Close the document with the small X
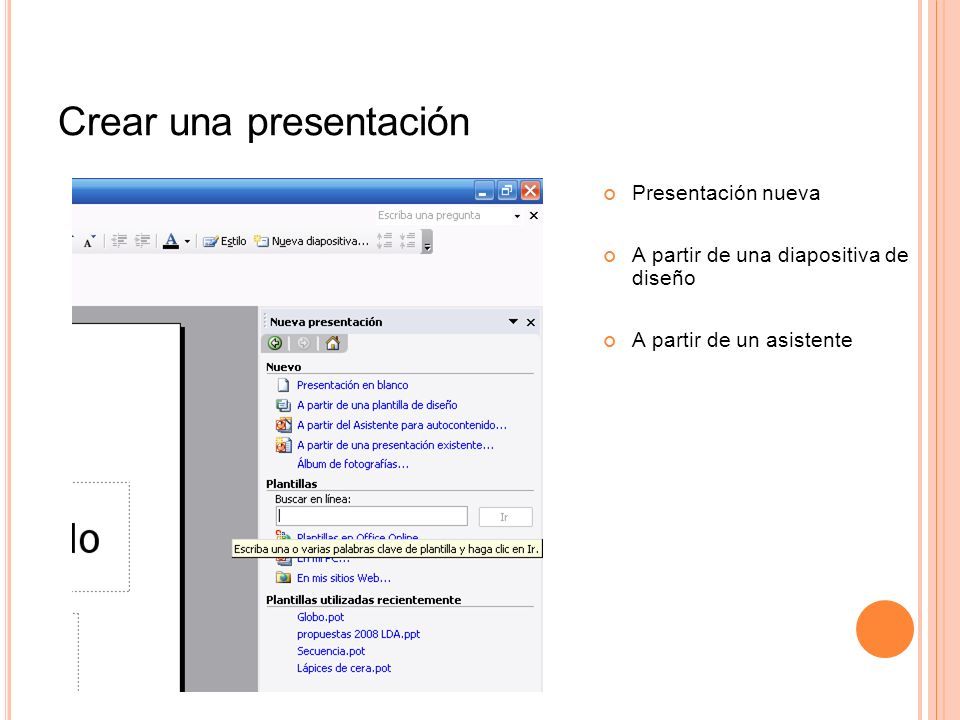The height and width of the screenshot is (720, 960). (x=534, y=216)
